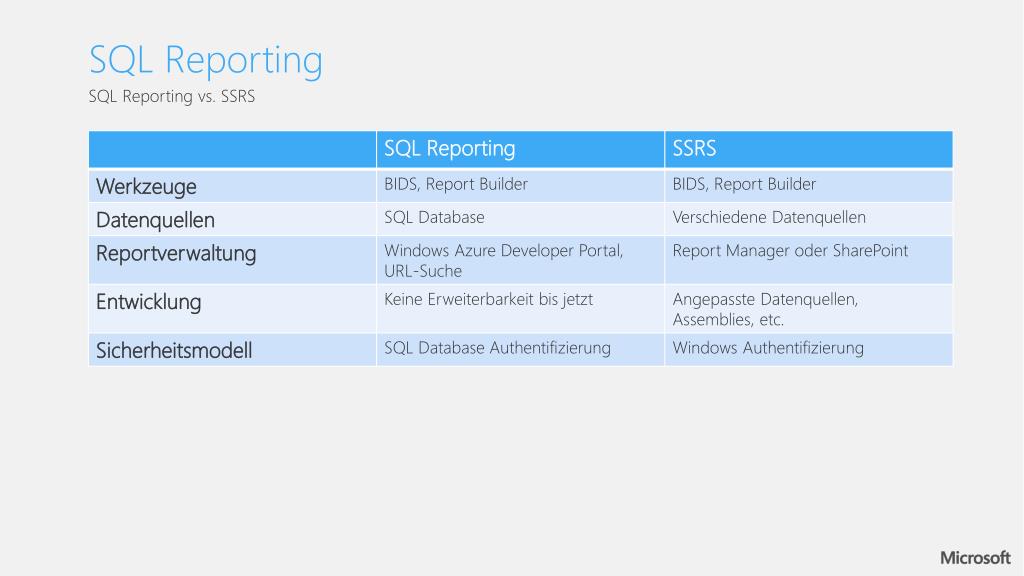Select the 'Sicherheitsmodell' row label
Screen dimensions: 1024x576
pos(174,351)
